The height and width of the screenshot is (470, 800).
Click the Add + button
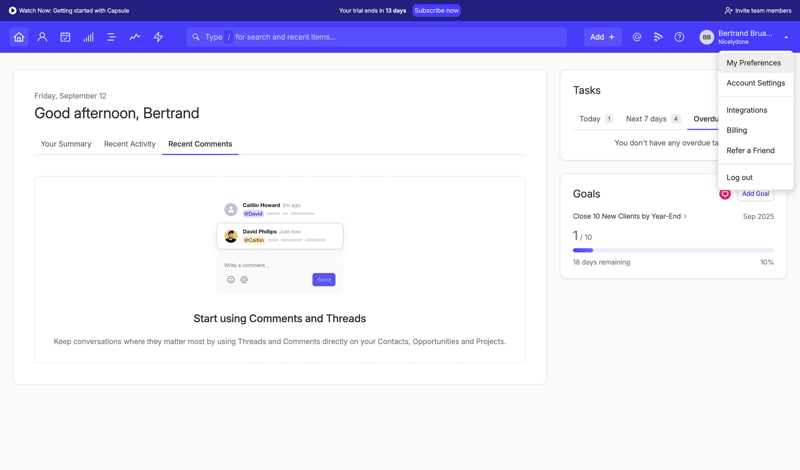pos(603,37)
